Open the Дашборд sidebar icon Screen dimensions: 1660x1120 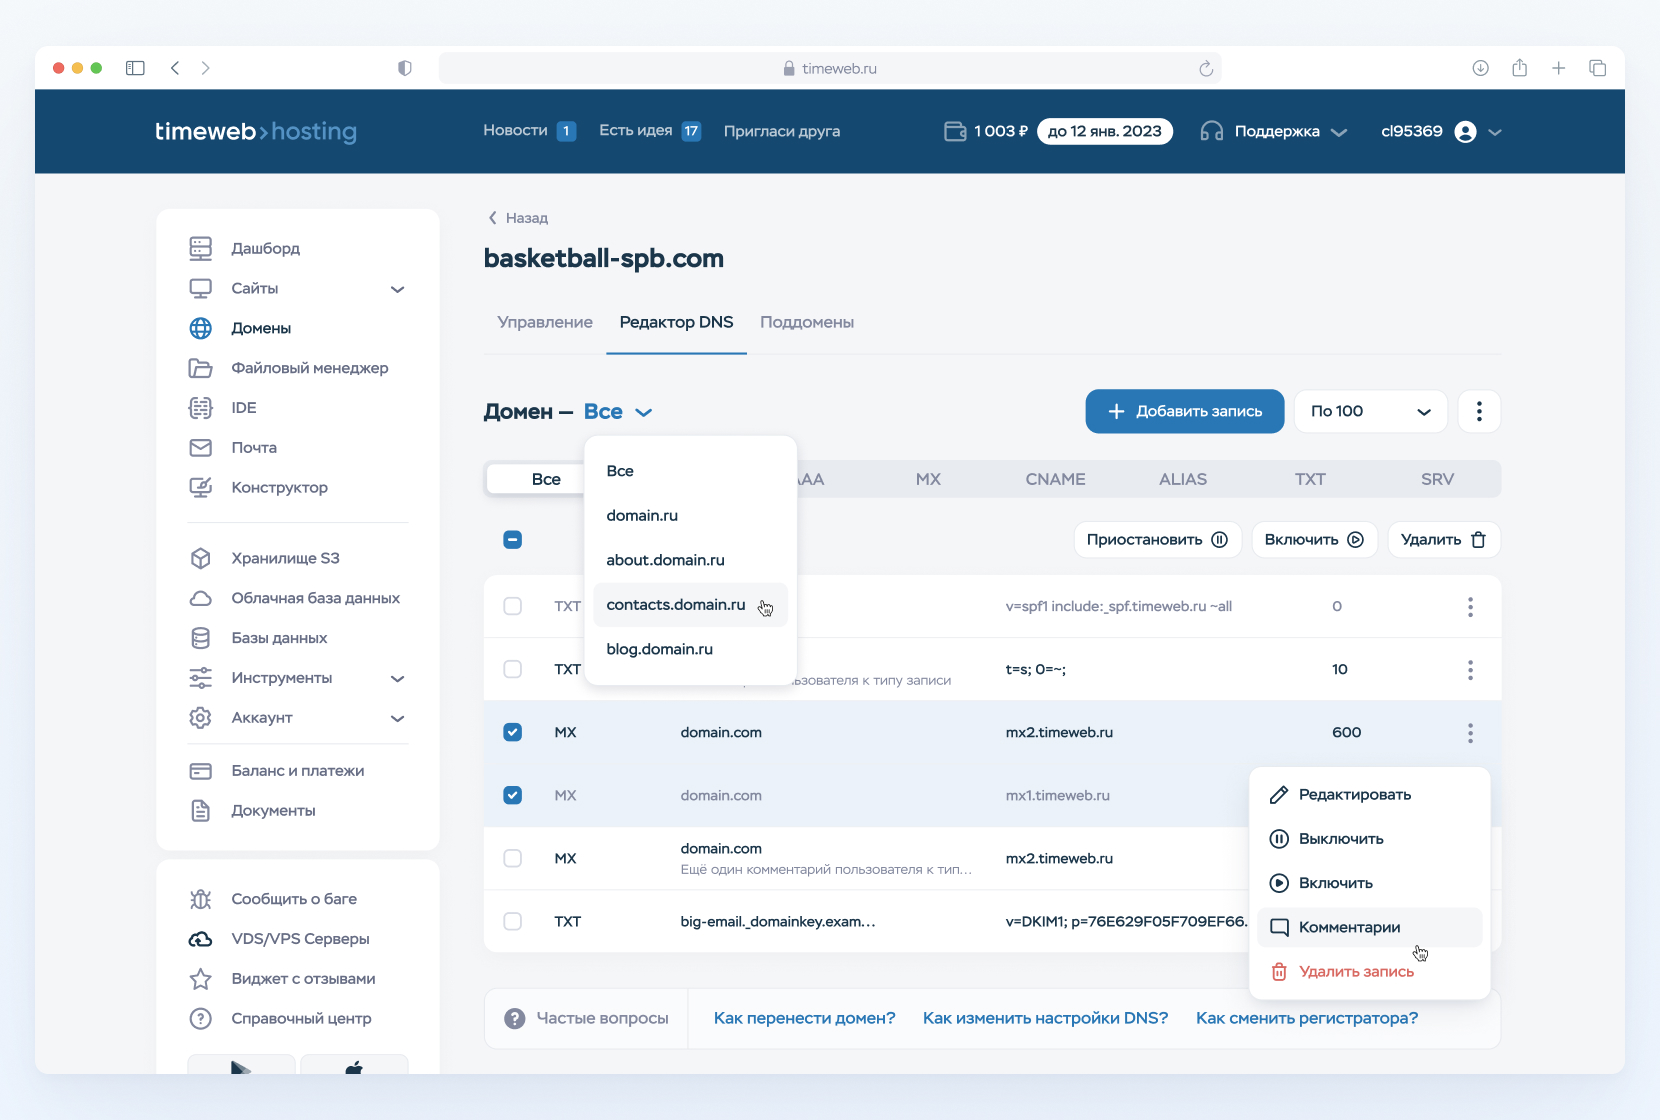[201, 248]
